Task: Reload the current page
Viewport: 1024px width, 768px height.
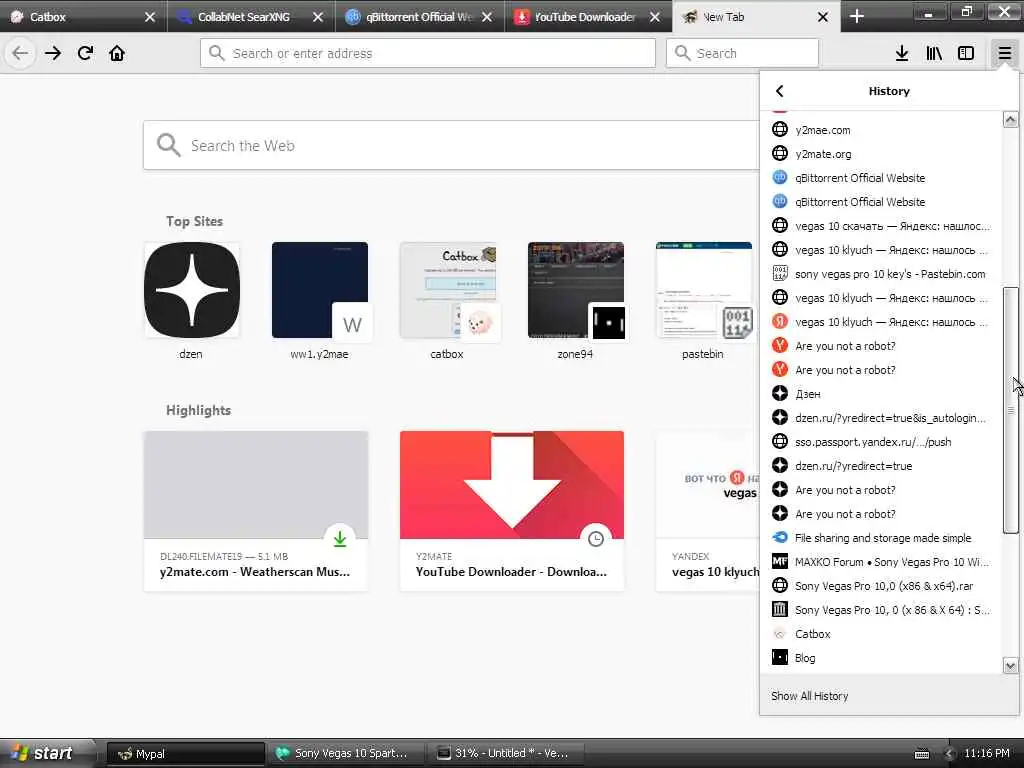Action: point(85,53)
